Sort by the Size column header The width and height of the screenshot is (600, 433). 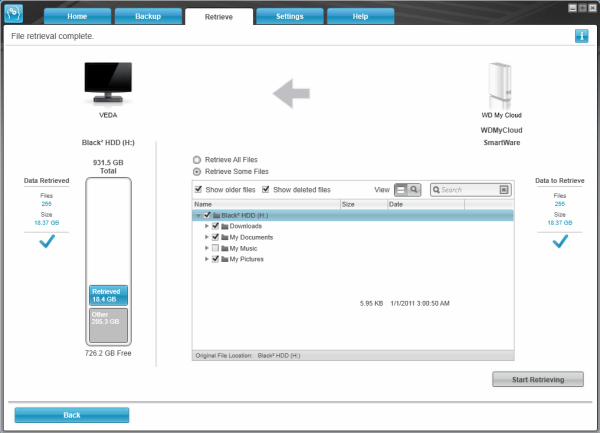(x=364, y=204)
